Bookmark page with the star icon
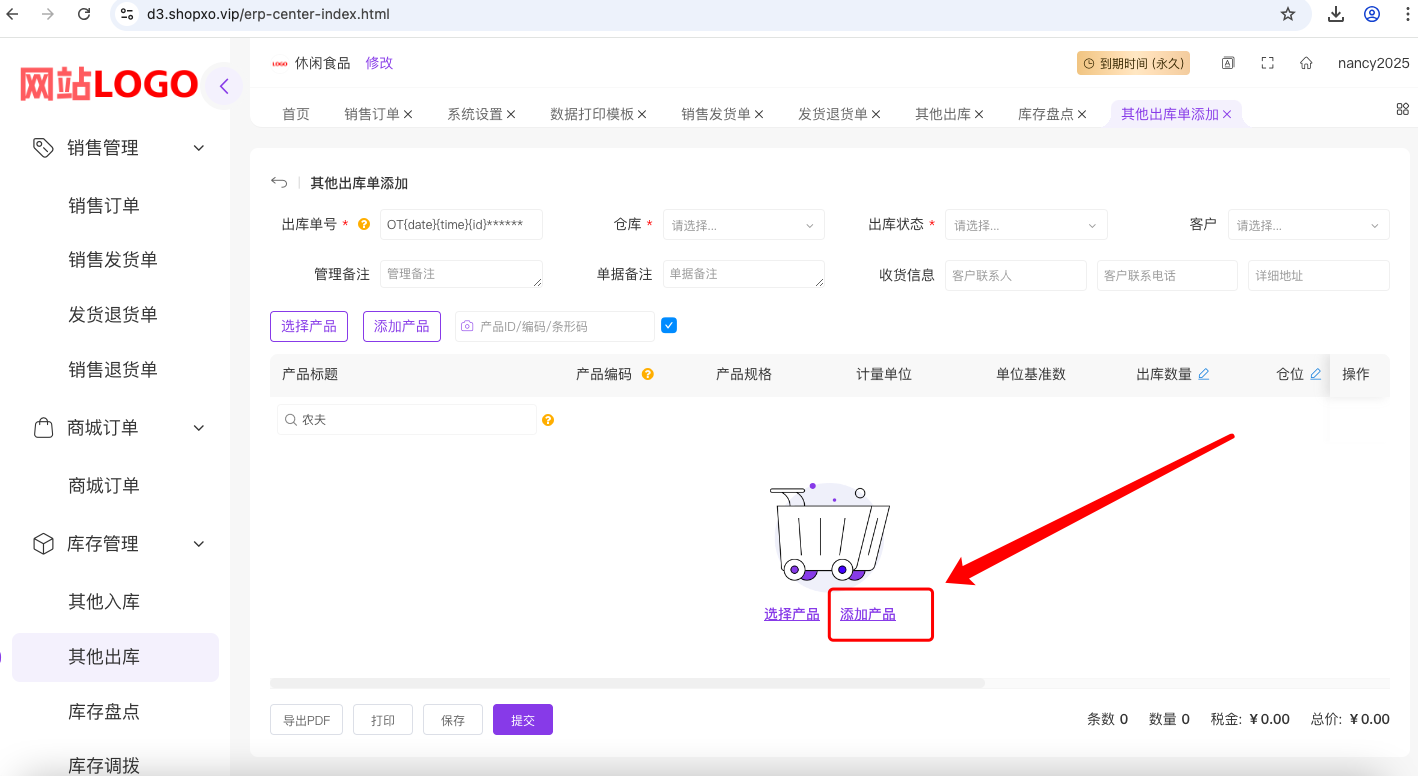The height and width of the screenshot is (776, 1418). click(x=1288, y=14)
